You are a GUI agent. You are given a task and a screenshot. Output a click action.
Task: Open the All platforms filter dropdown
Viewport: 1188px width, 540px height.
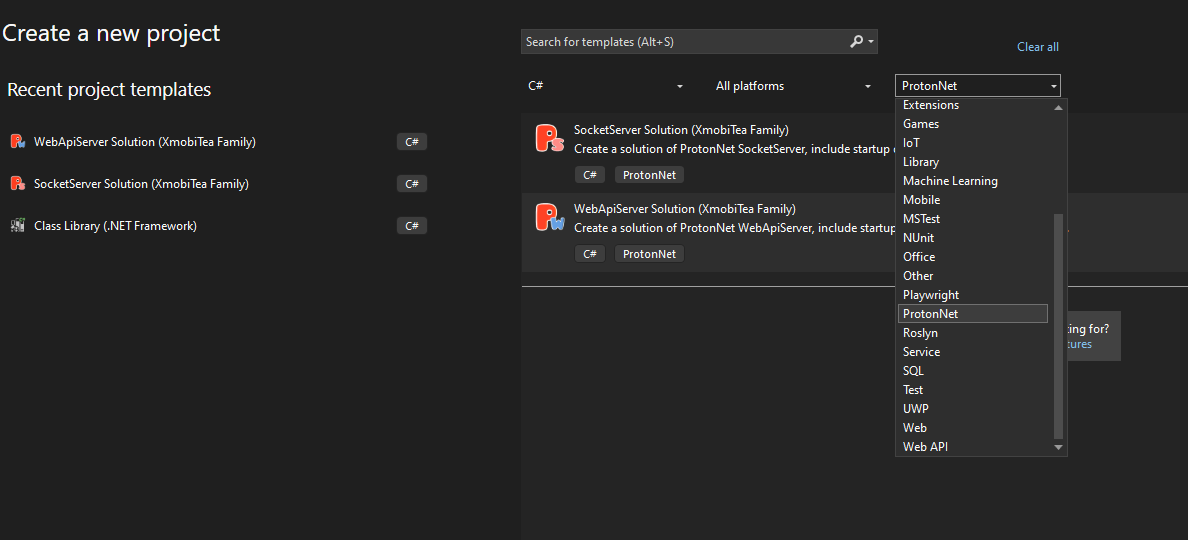[793, 86]
